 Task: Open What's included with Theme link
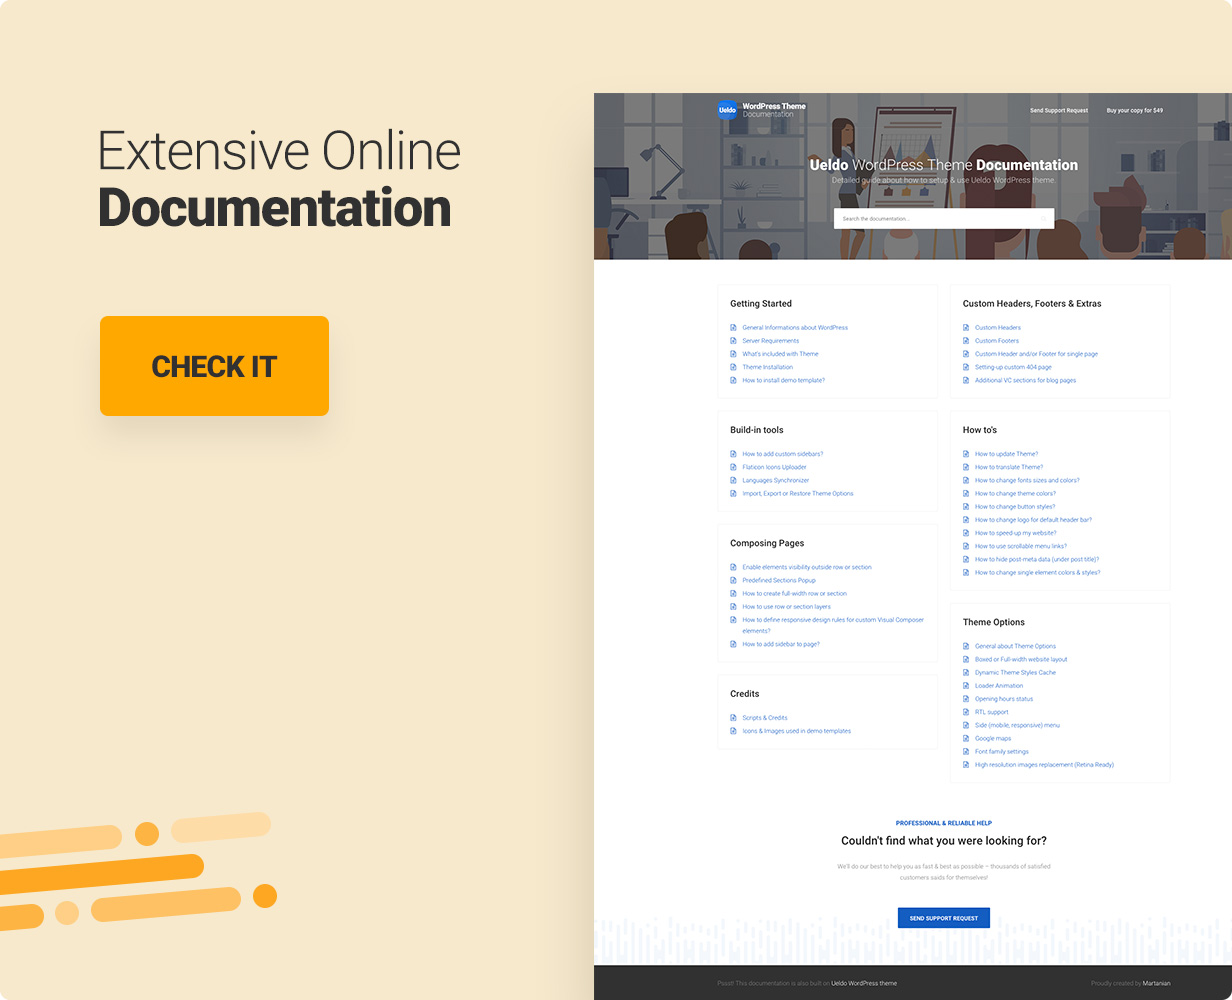coord(780,354)
